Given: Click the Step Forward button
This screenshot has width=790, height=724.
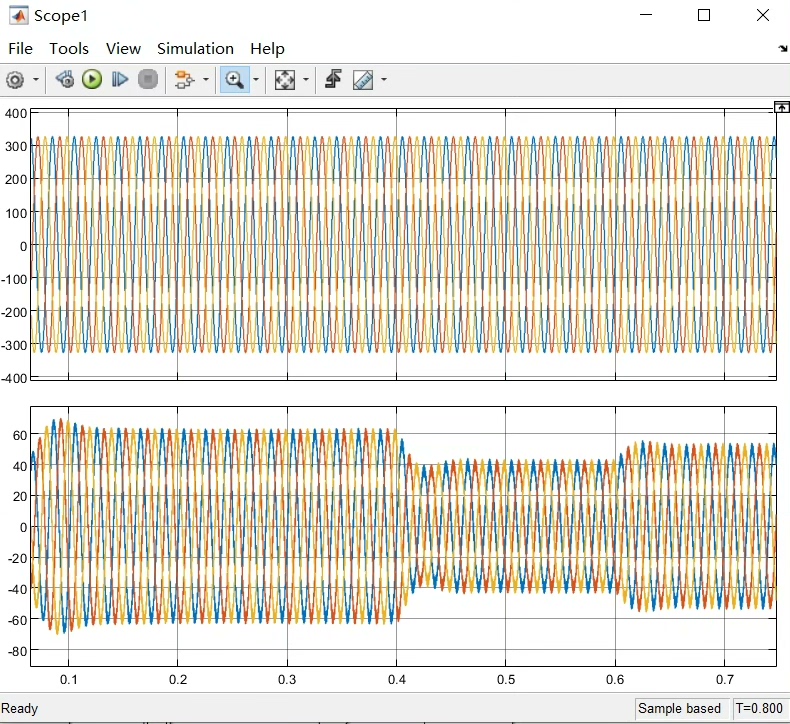Looking at the screenshot, I should [120, 80].
